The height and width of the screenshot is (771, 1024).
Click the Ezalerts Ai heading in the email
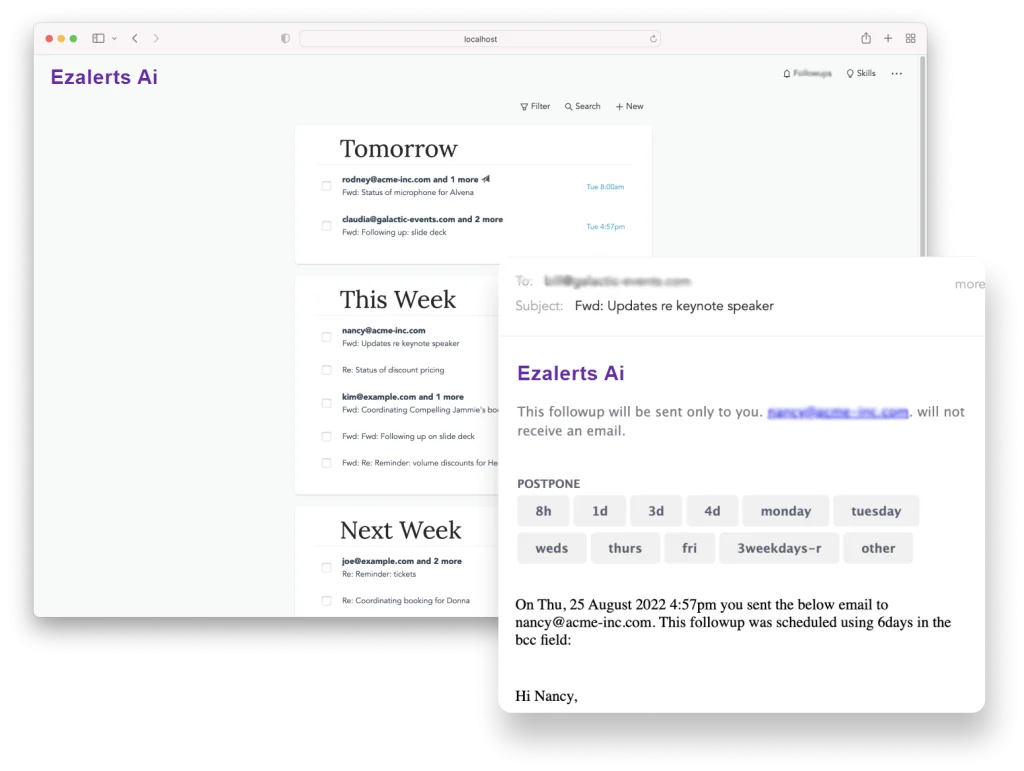coord(571,373)
